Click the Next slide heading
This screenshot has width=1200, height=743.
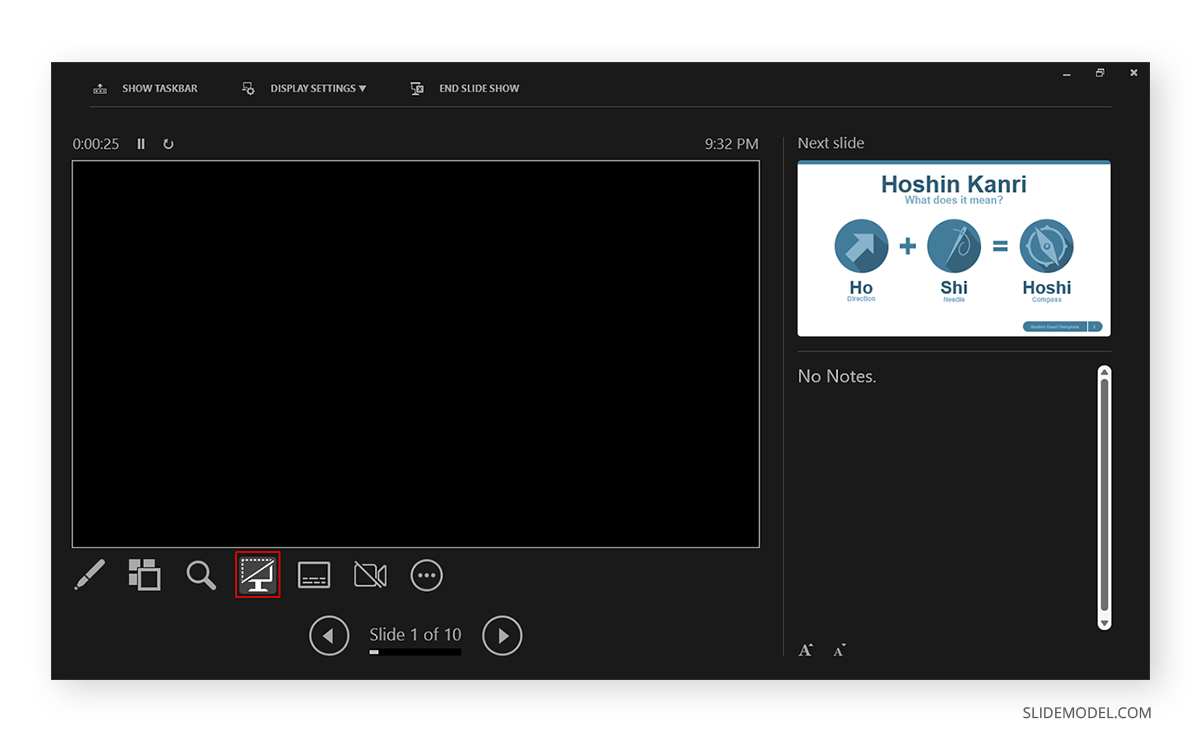tap(831, 143)
